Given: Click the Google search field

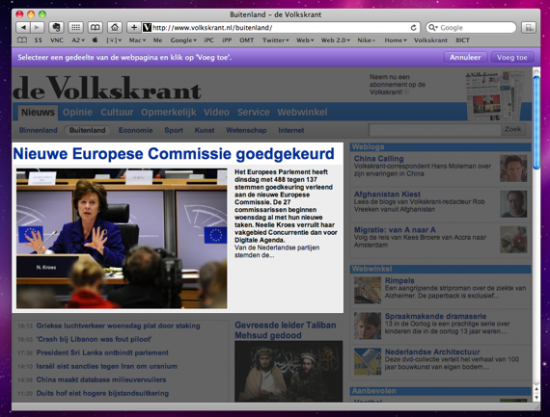Looking at the screenshot, I should pyautogui.click(x=471, y=28).
